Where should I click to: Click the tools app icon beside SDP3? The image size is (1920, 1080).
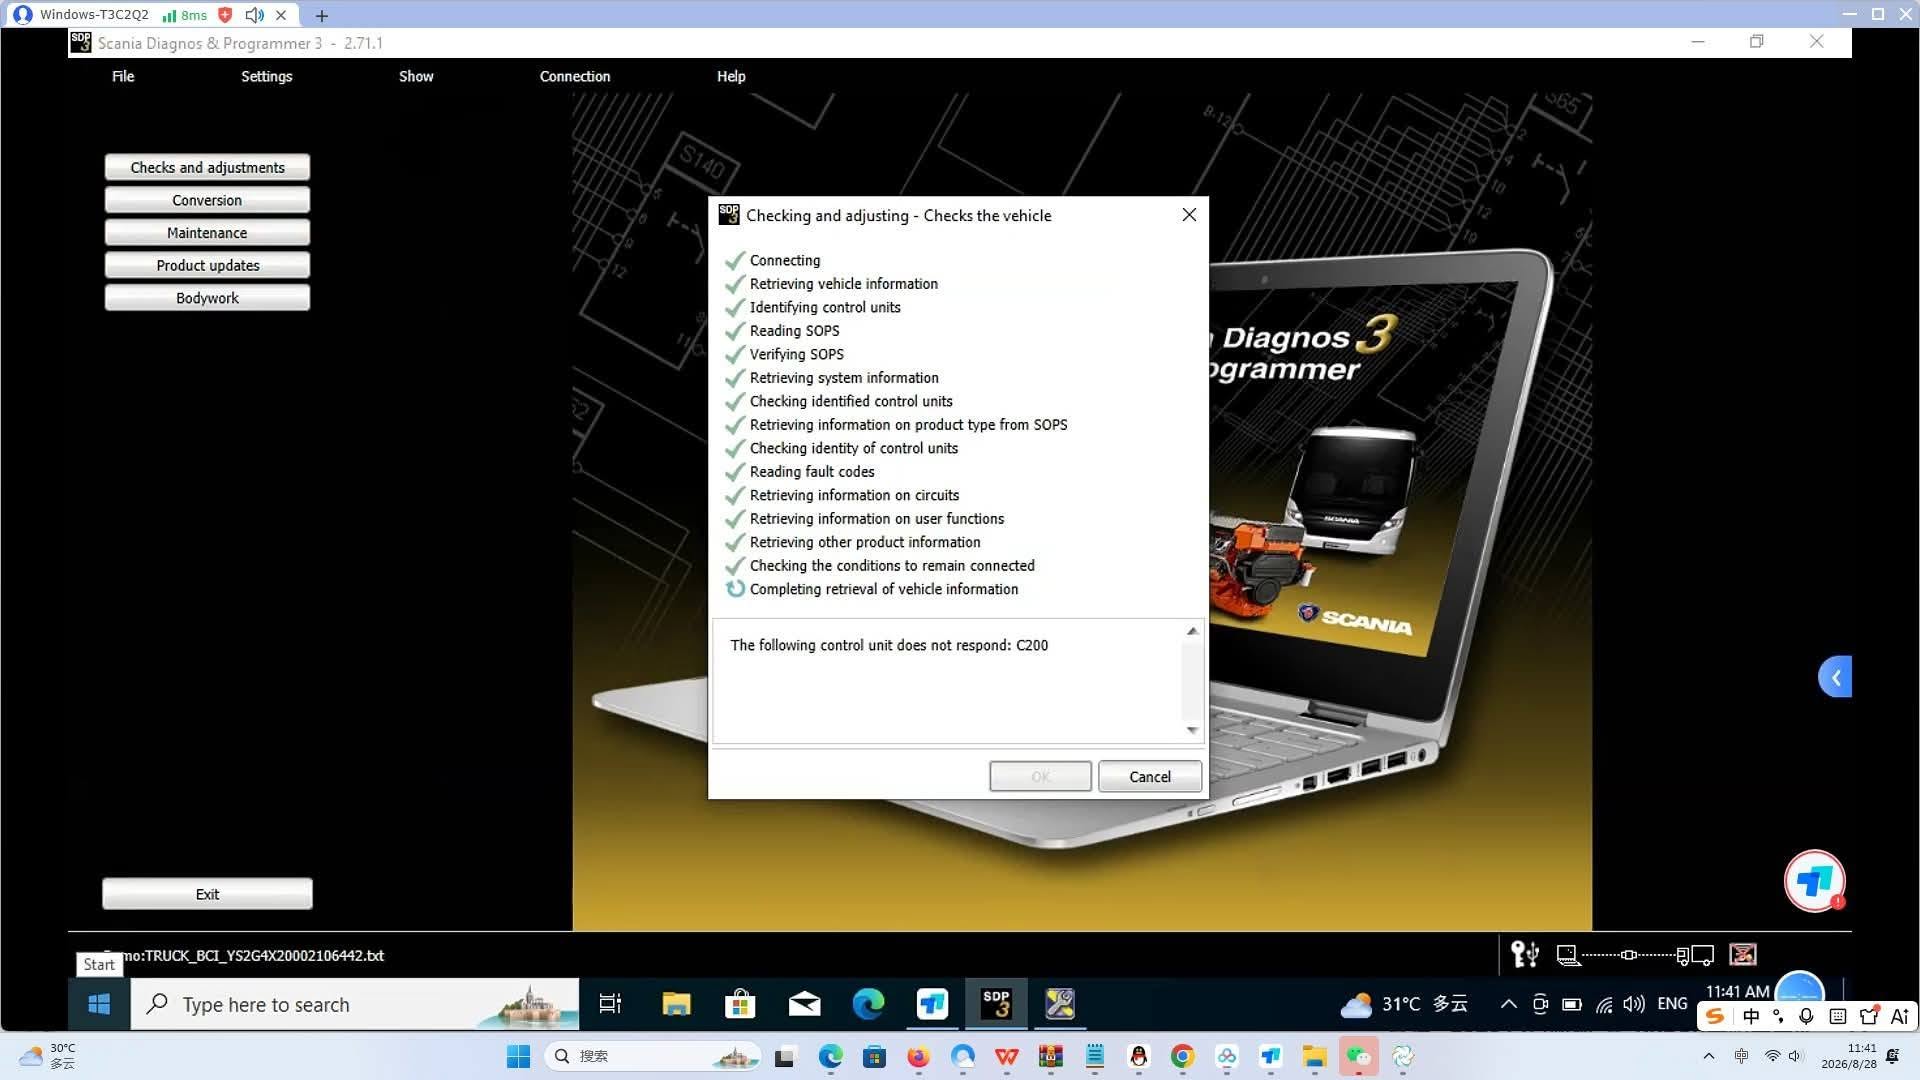(x=1060, y=1004)
